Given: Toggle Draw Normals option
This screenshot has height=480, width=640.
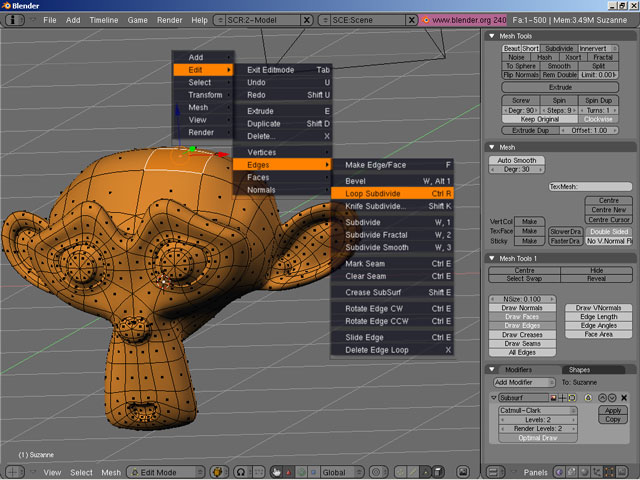Looking at the screenshot, I should (x=522, y=308).
